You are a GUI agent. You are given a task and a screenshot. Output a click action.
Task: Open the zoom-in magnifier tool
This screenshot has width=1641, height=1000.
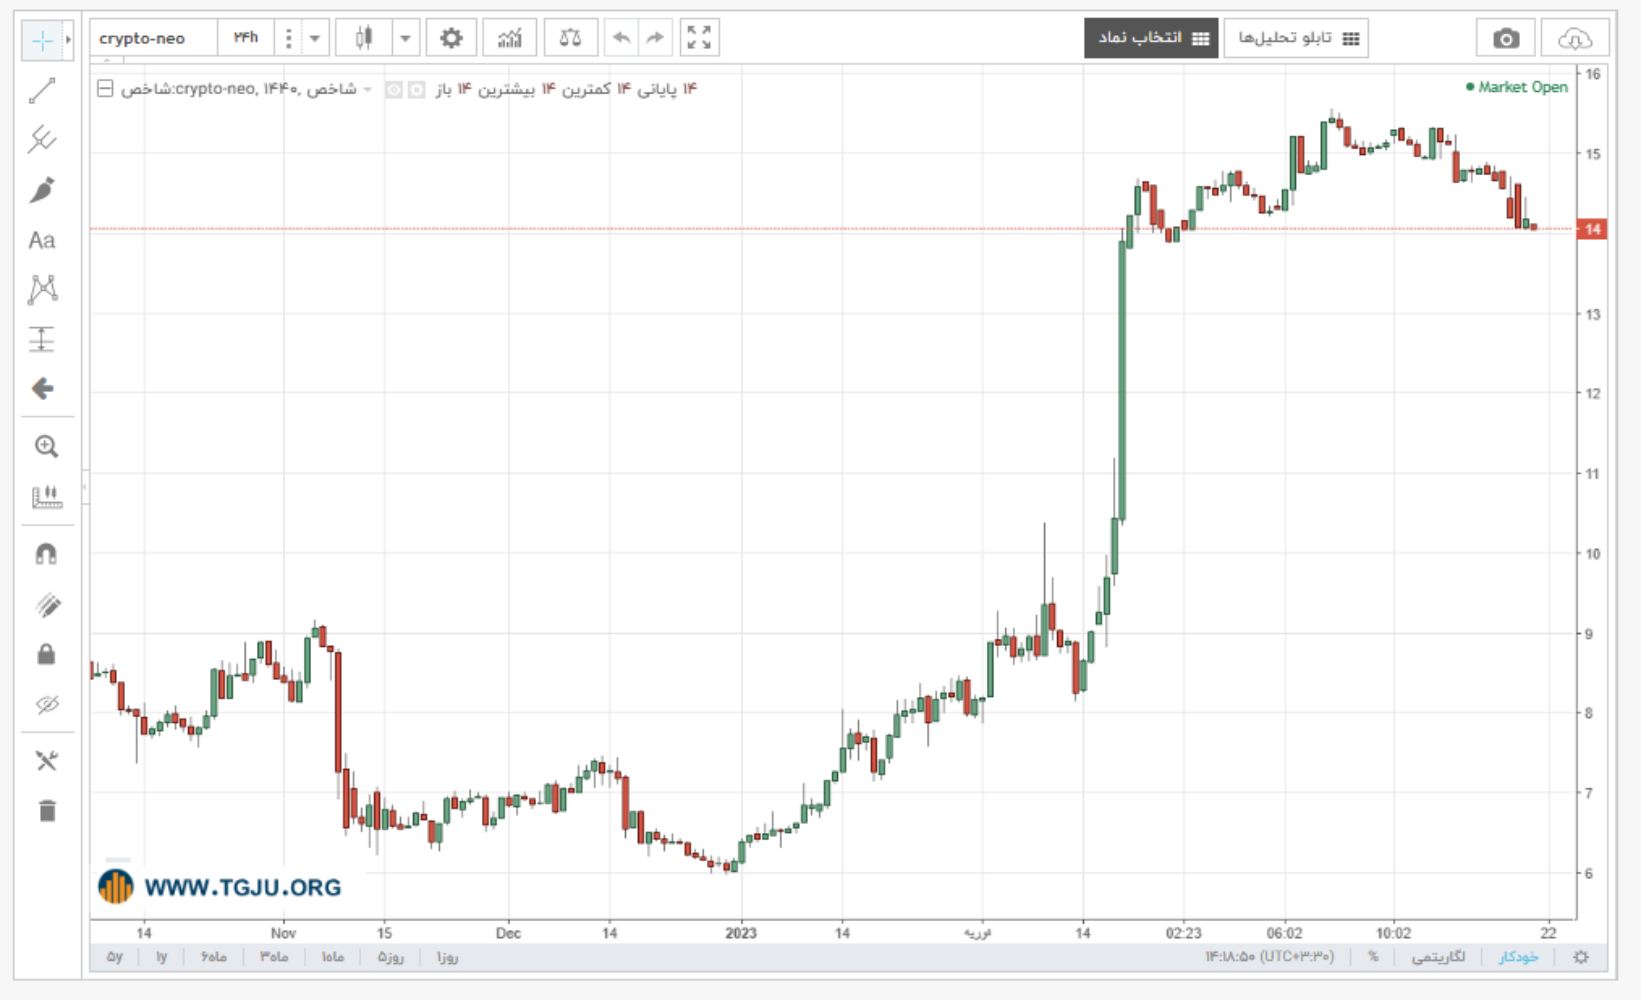46,447
